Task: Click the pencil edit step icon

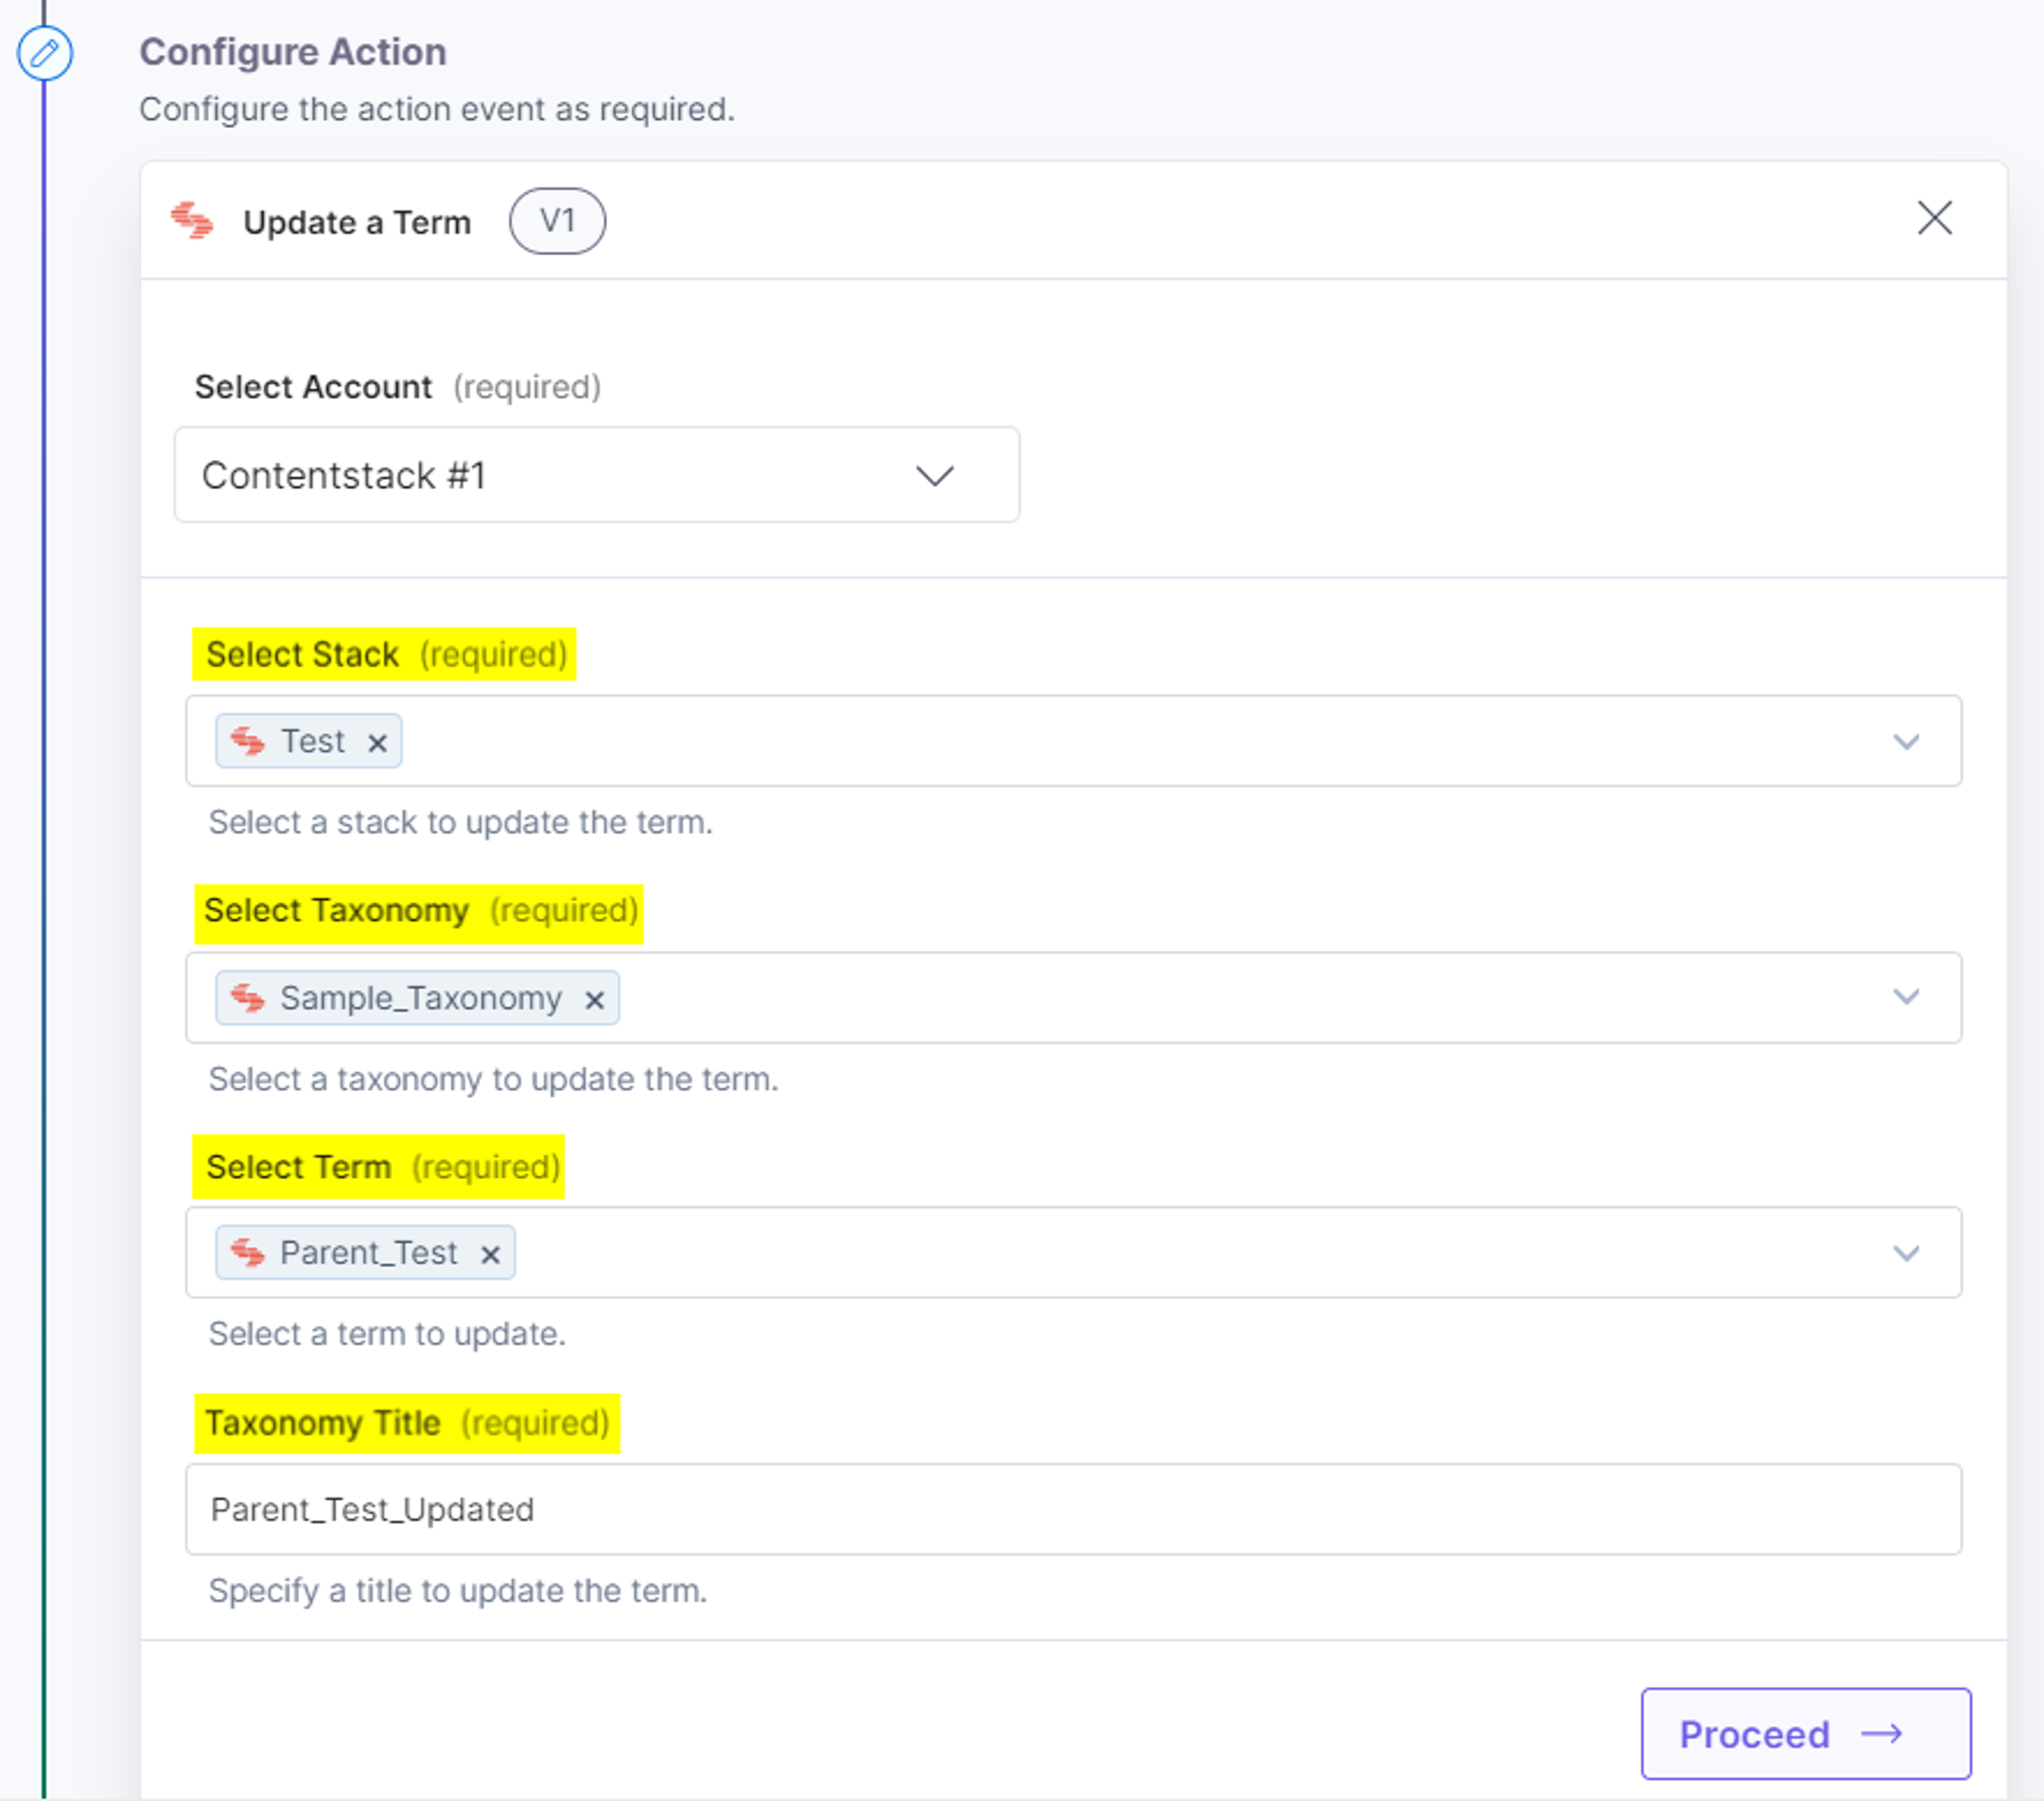Action: click(x=44, y=53)
